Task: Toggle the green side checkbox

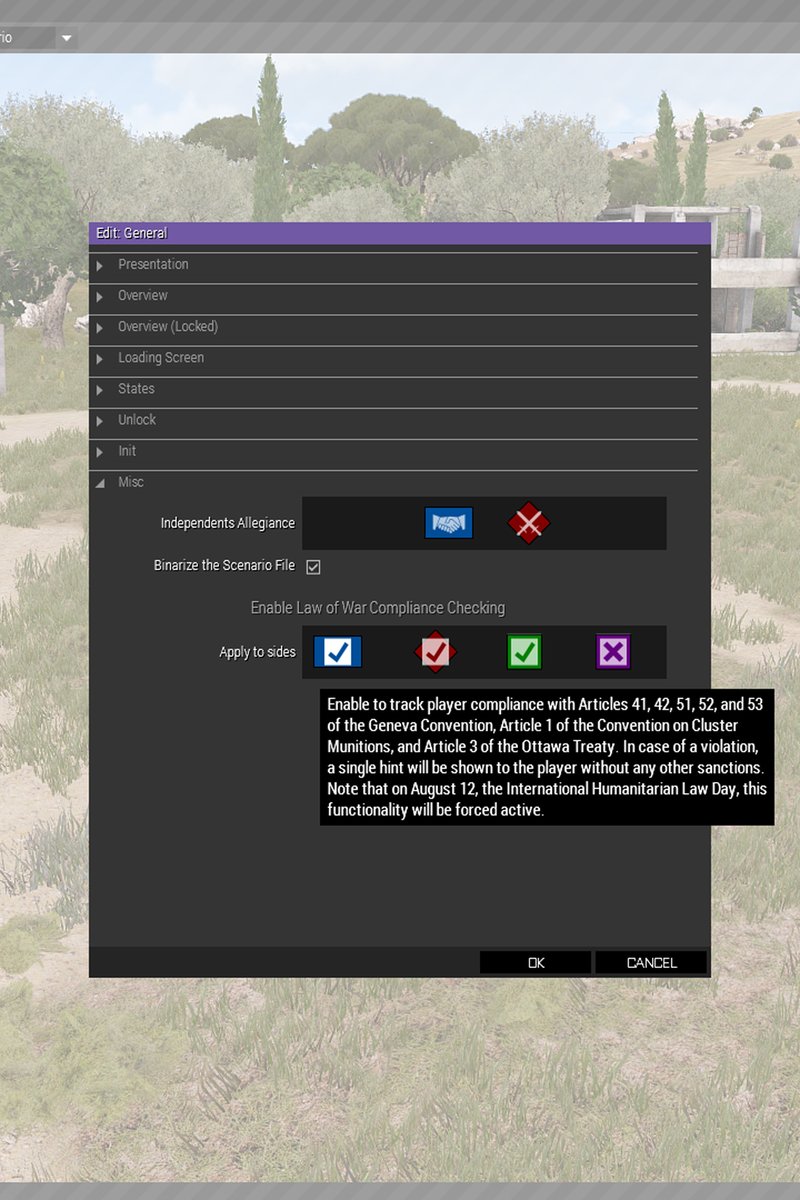Action: click(524, 652)
